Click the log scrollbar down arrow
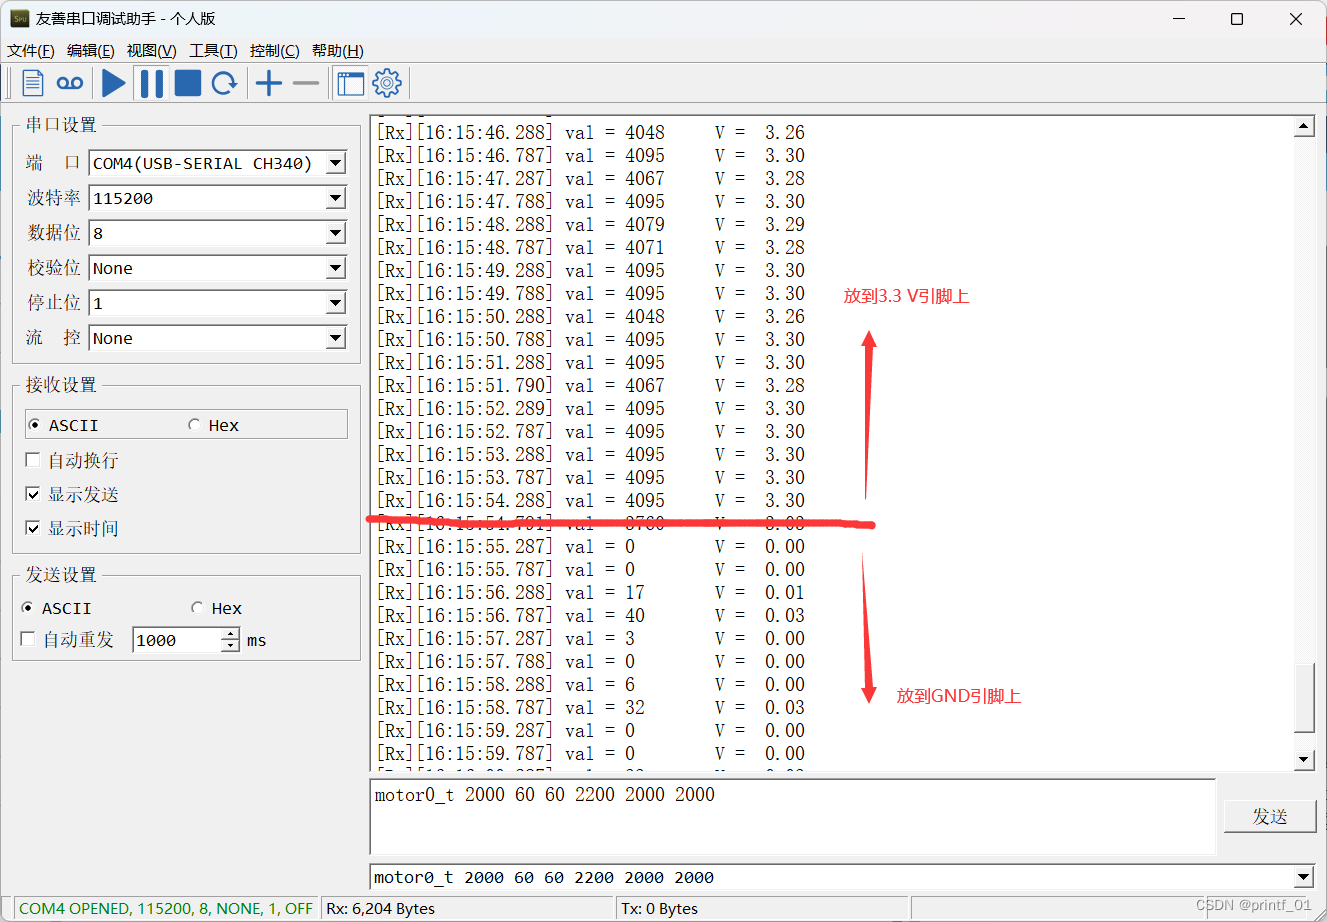The image size is (1327, 922). point(1304,759)
